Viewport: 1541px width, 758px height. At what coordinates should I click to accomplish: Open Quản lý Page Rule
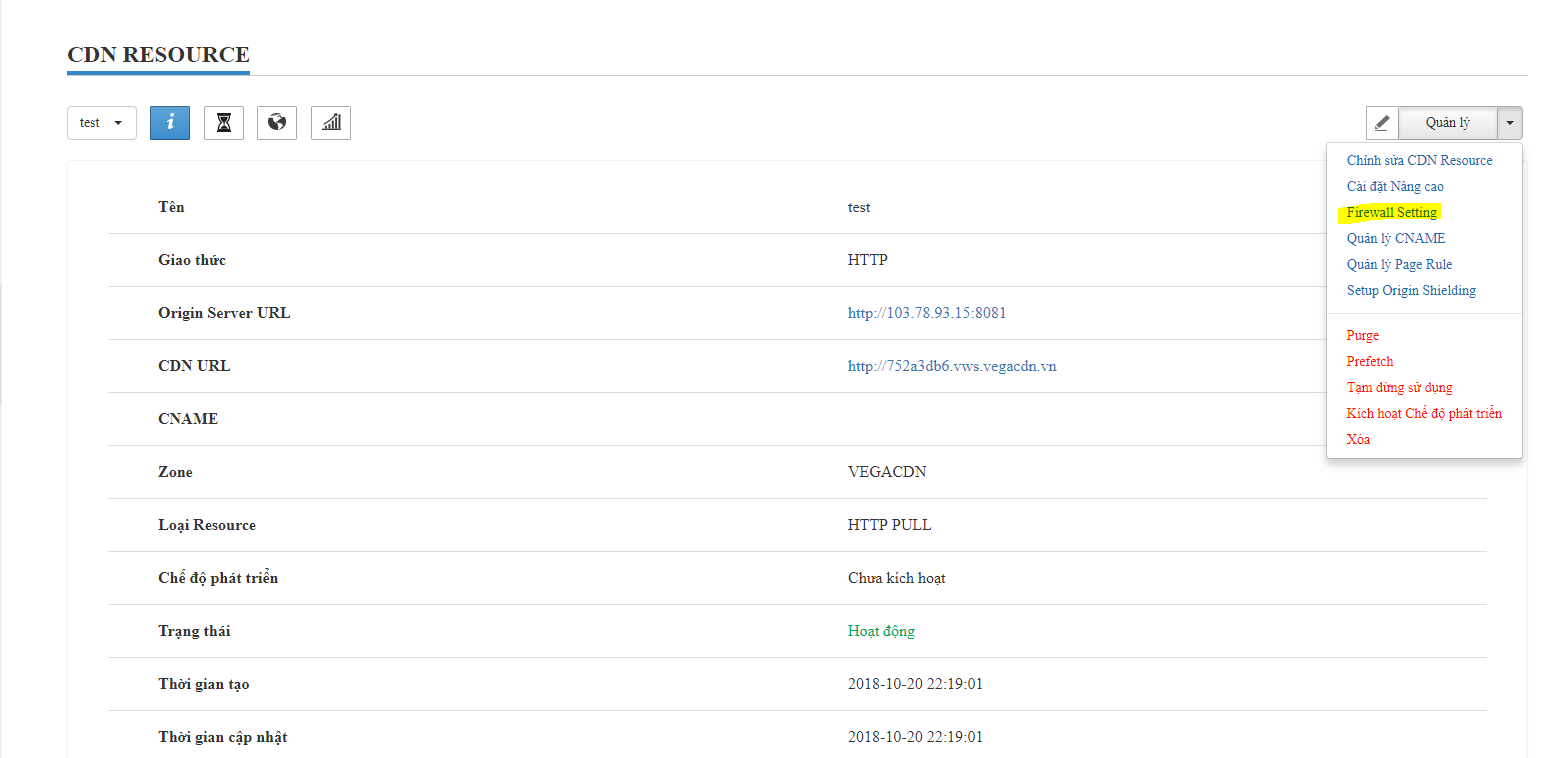pos(1399,264)
